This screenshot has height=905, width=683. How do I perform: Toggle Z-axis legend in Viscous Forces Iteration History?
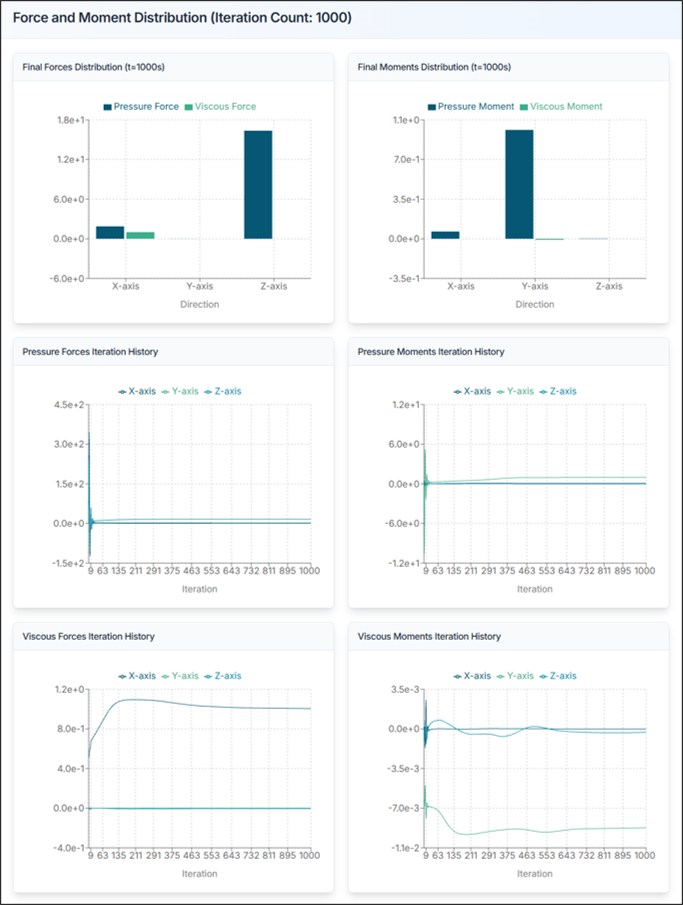222,675
